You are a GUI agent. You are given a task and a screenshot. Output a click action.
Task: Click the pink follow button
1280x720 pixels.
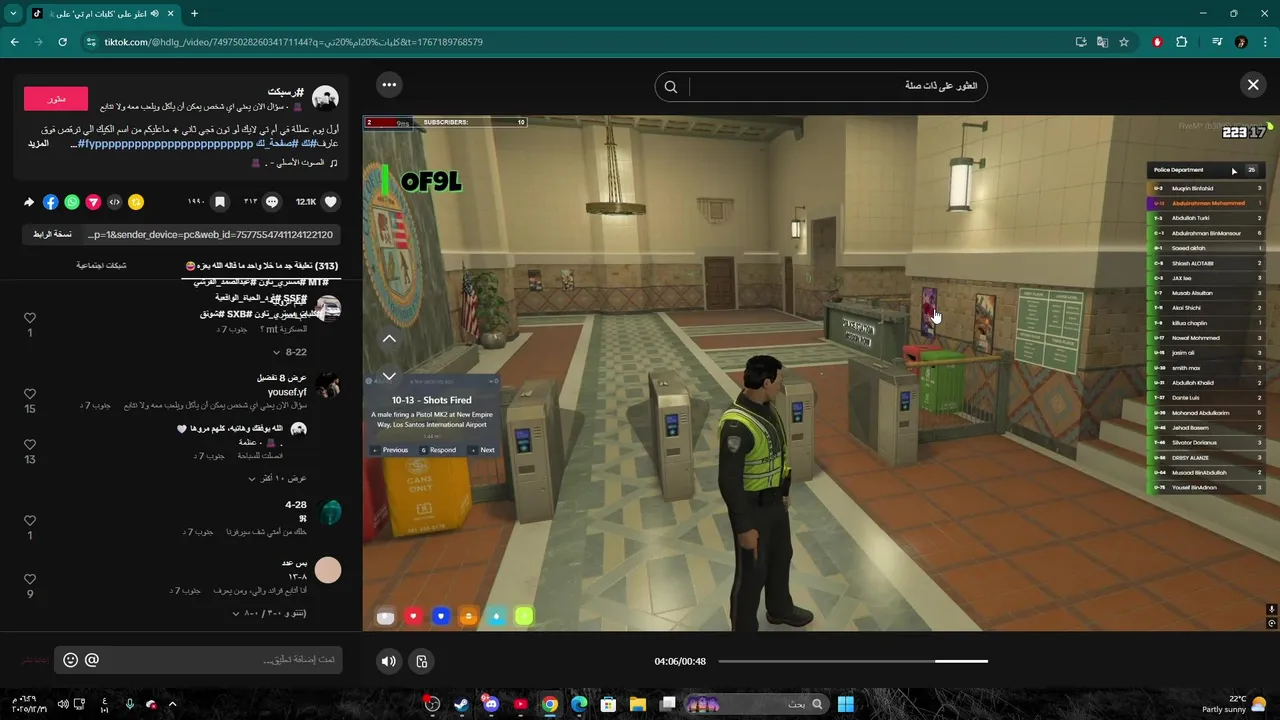coord(56,98)
